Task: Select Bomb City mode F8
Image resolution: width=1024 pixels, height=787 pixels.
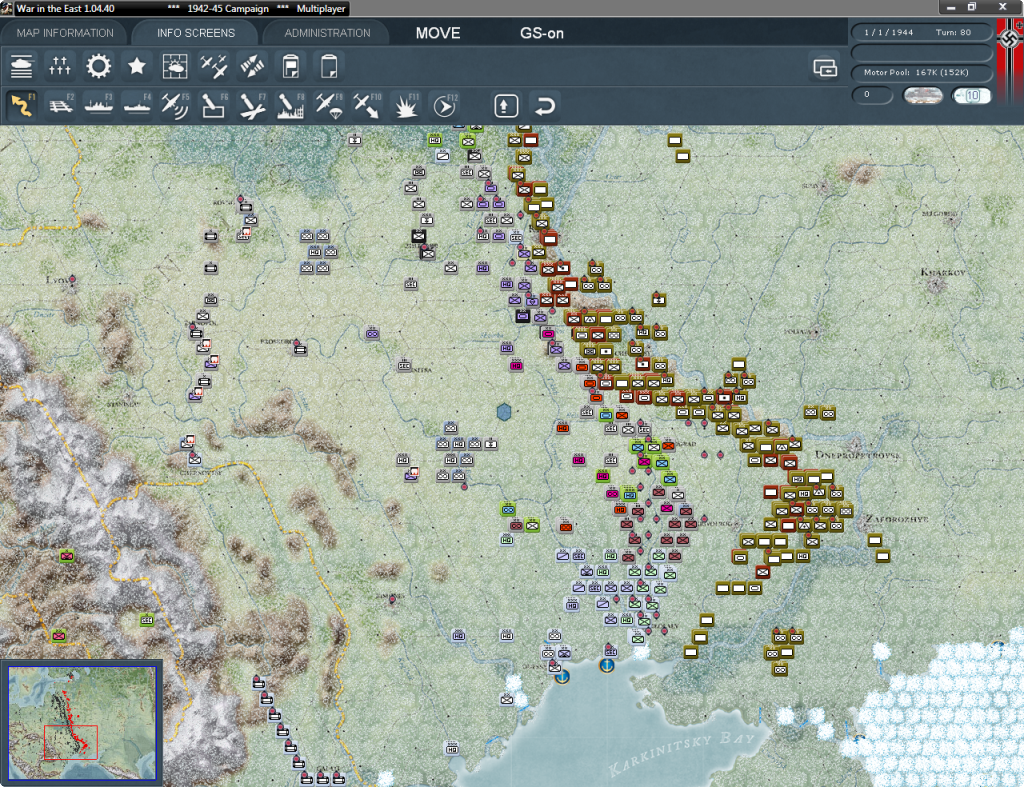Action: click(x=291, y=105)
